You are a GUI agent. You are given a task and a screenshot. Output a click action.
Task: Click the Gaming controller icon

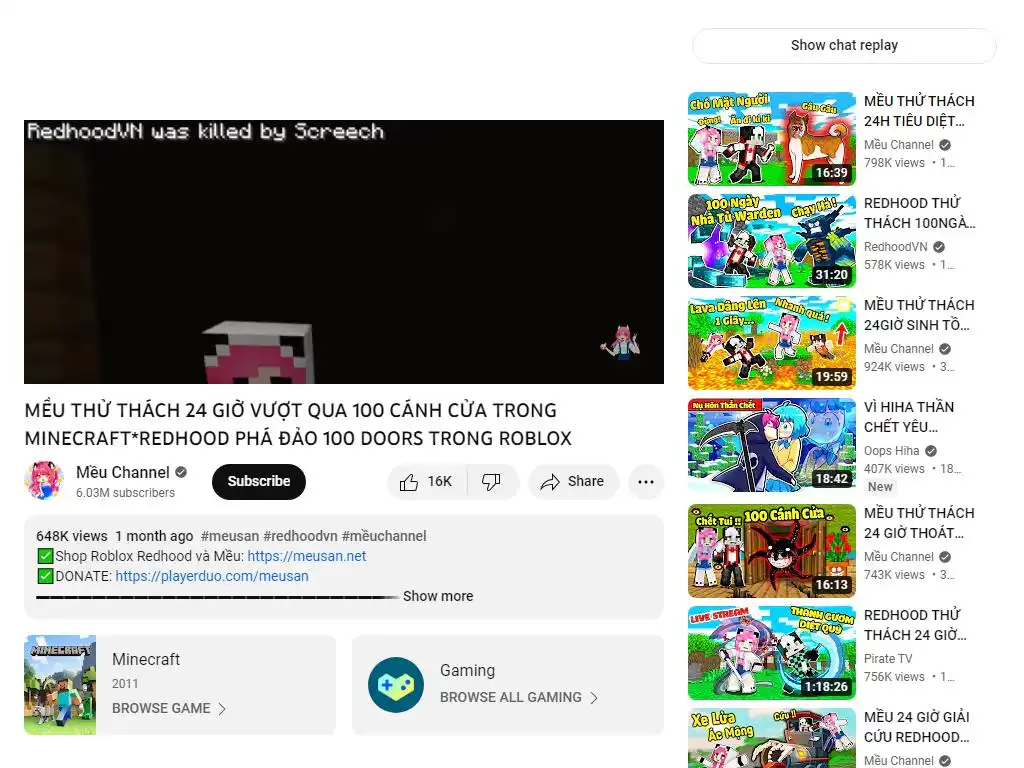pos(396,685)
